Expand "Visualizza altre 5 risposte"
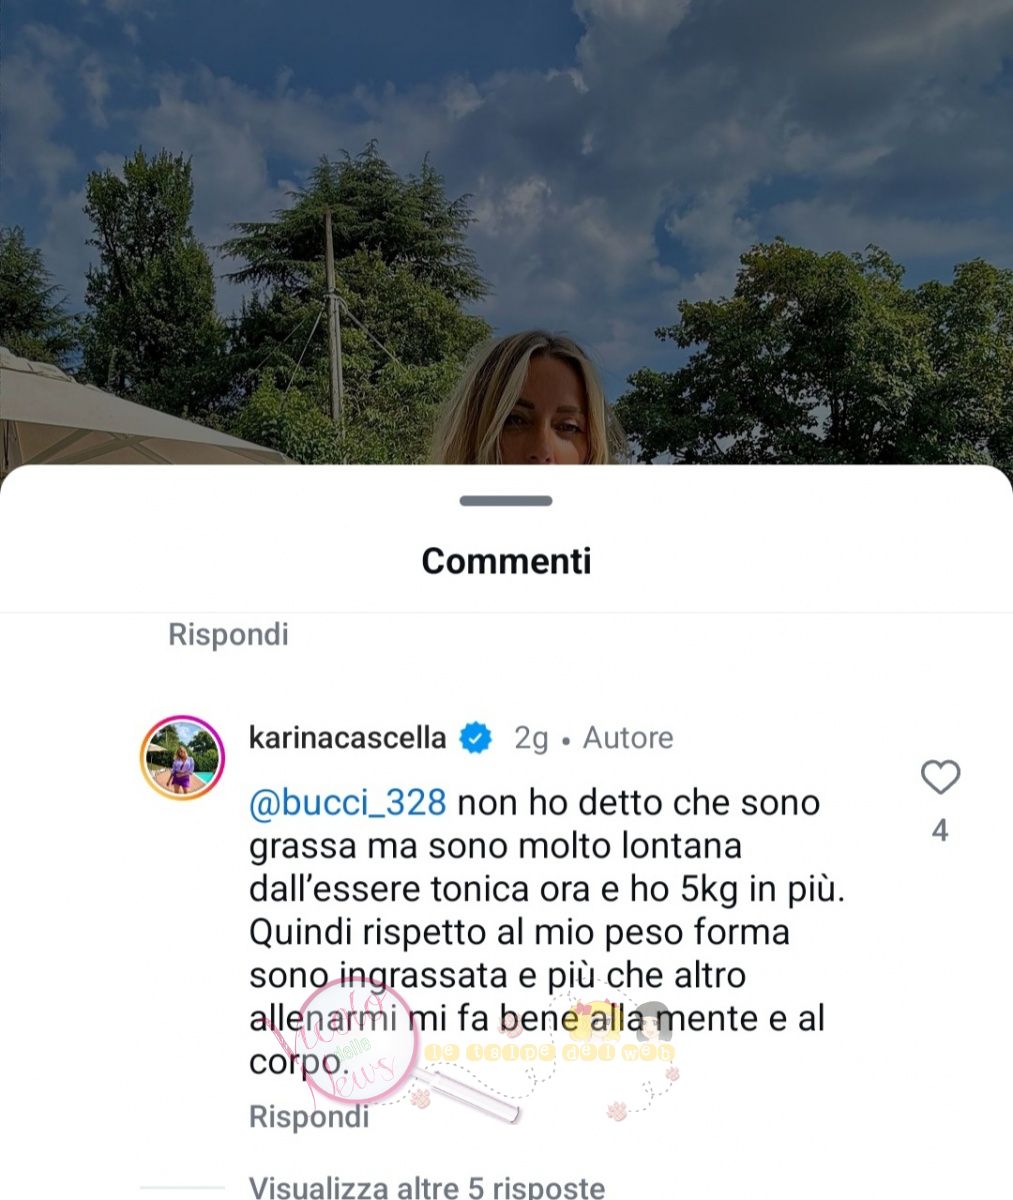 coord(427,1187)
